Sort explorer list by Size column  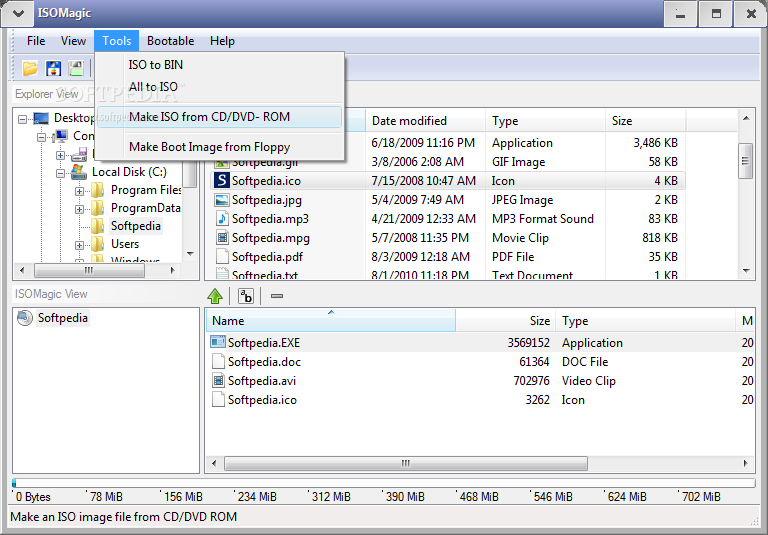click(x=646, y=121)
